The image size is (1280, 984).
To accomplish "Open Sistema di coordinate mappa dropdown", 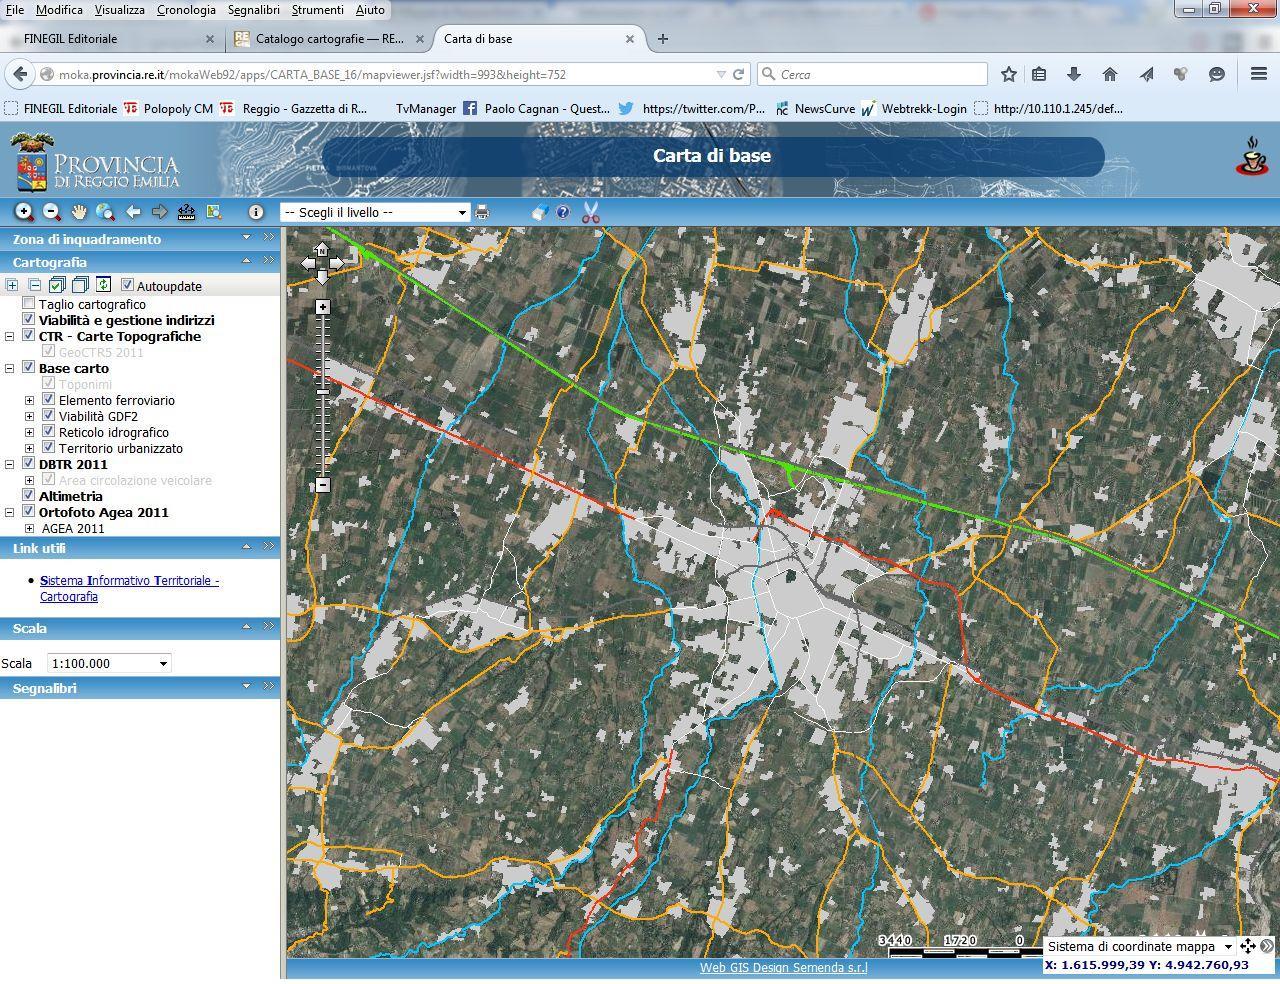I will pyautogui.click(x=1140, y=946).
